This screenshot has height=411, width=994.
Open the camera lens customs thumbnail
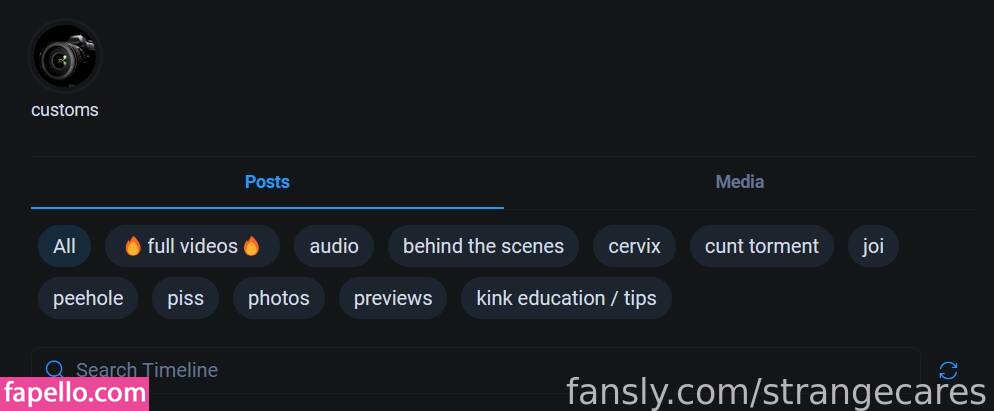coord(65,56)
